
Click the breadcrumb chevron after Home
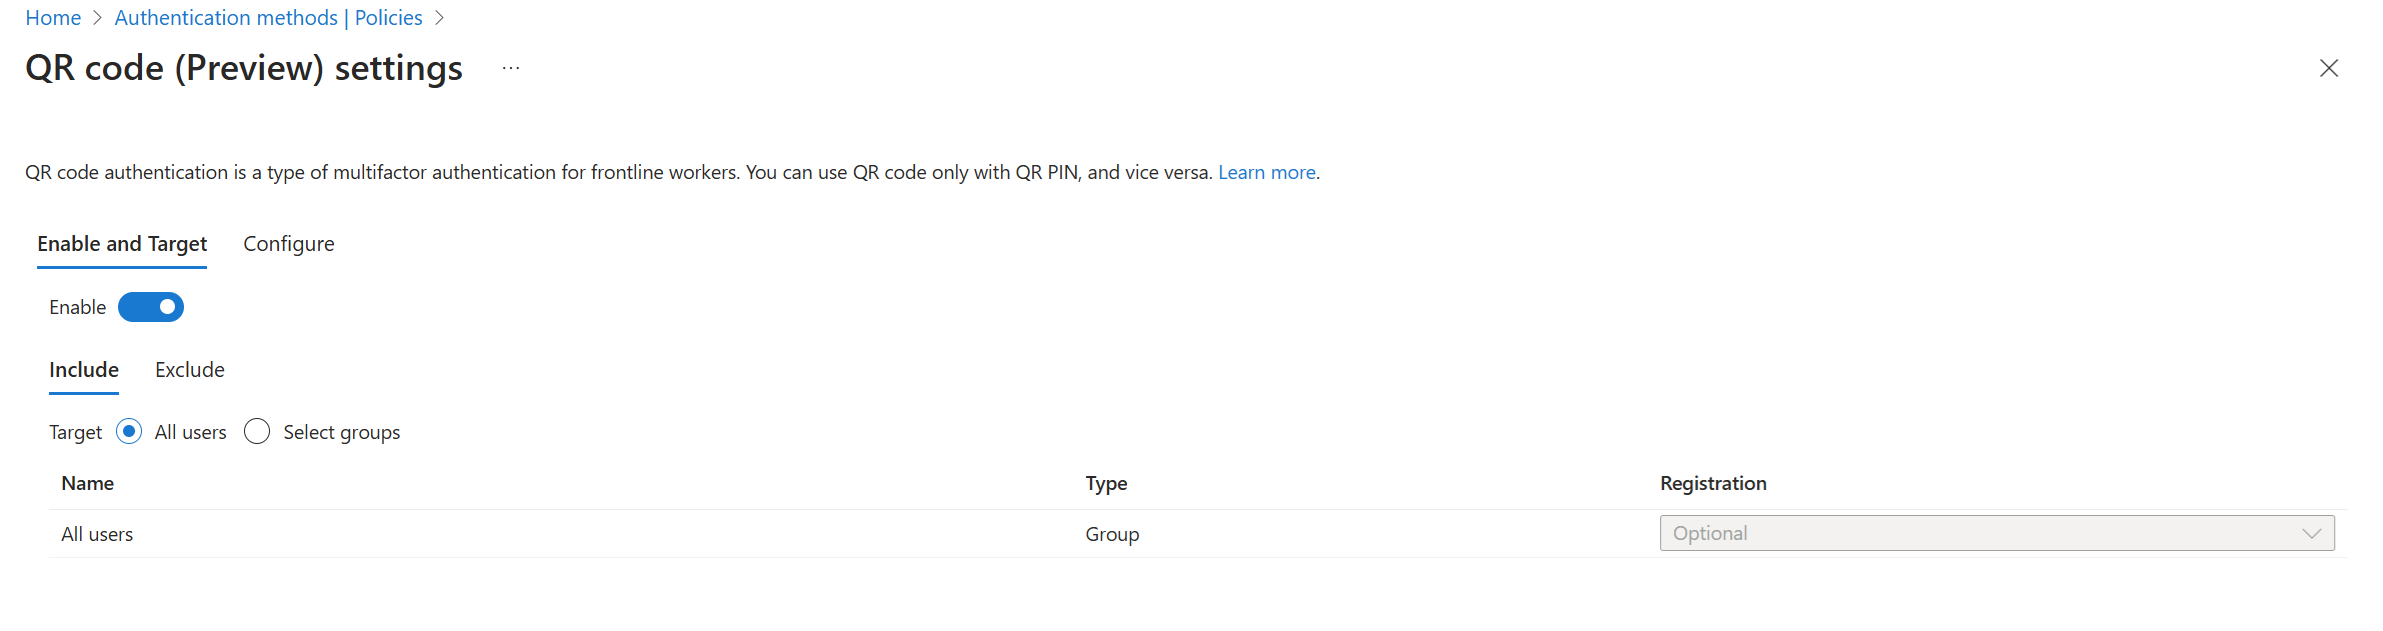[97, 17]
